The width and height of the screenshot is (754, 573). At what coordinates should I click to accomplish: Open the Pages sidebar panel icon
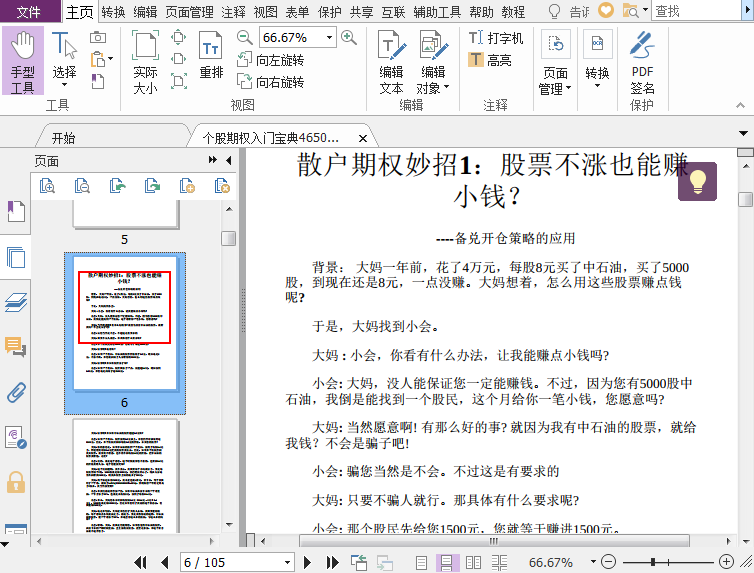click(x=16, y=257)
